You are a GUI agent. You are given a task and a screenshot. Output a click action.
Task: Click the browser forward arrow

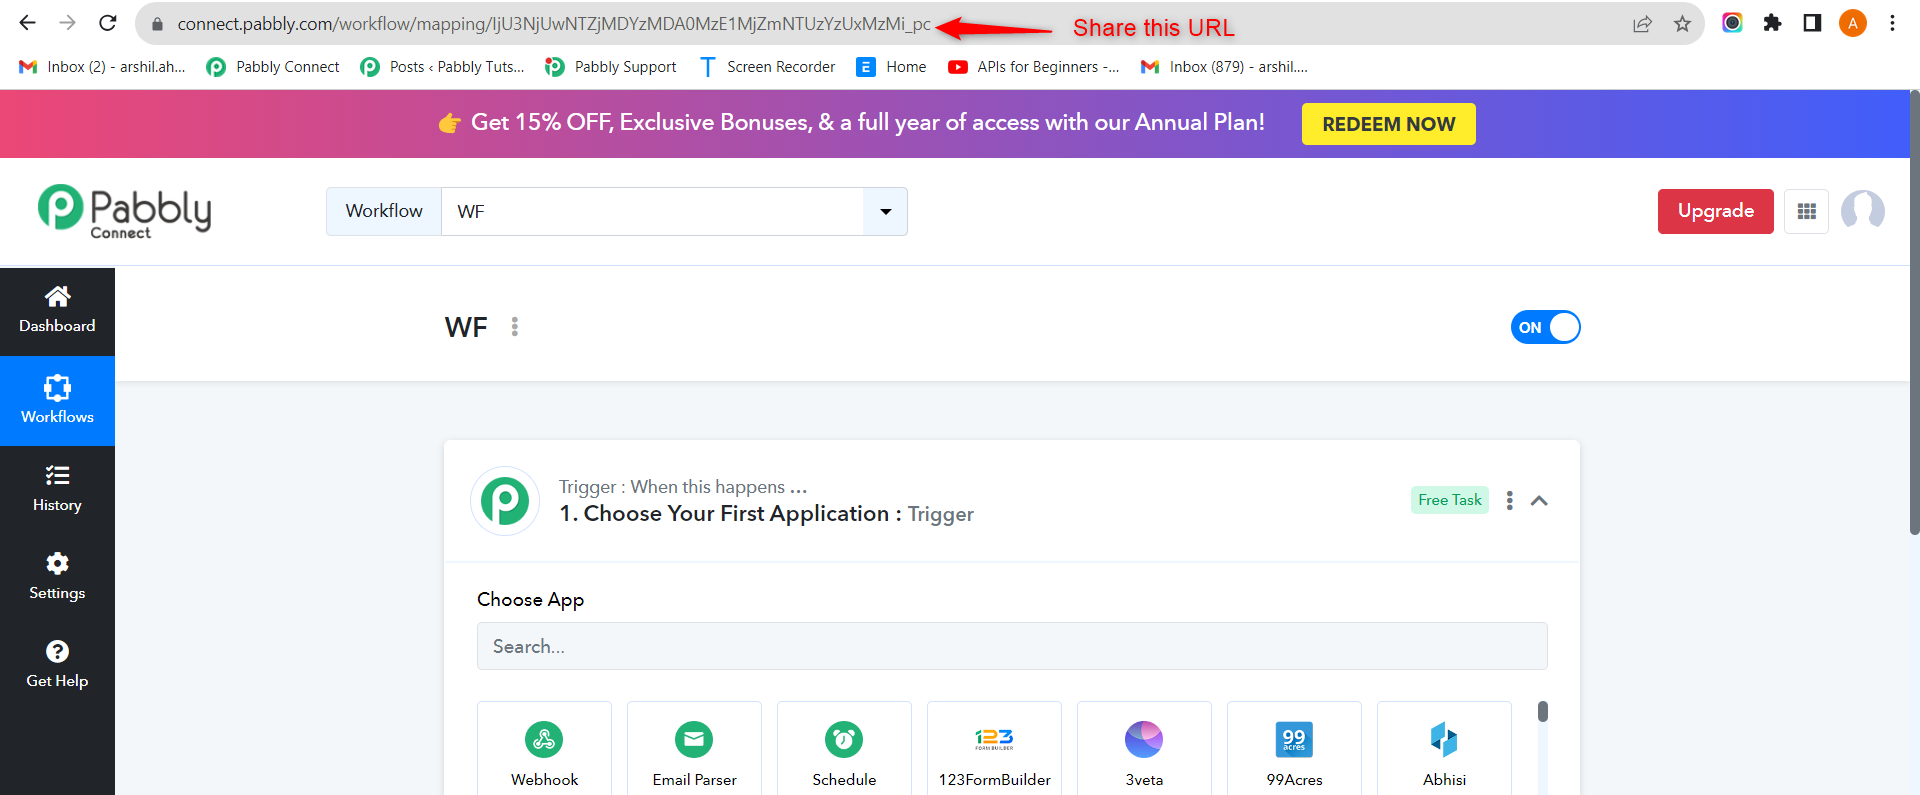tap(67, 23)
